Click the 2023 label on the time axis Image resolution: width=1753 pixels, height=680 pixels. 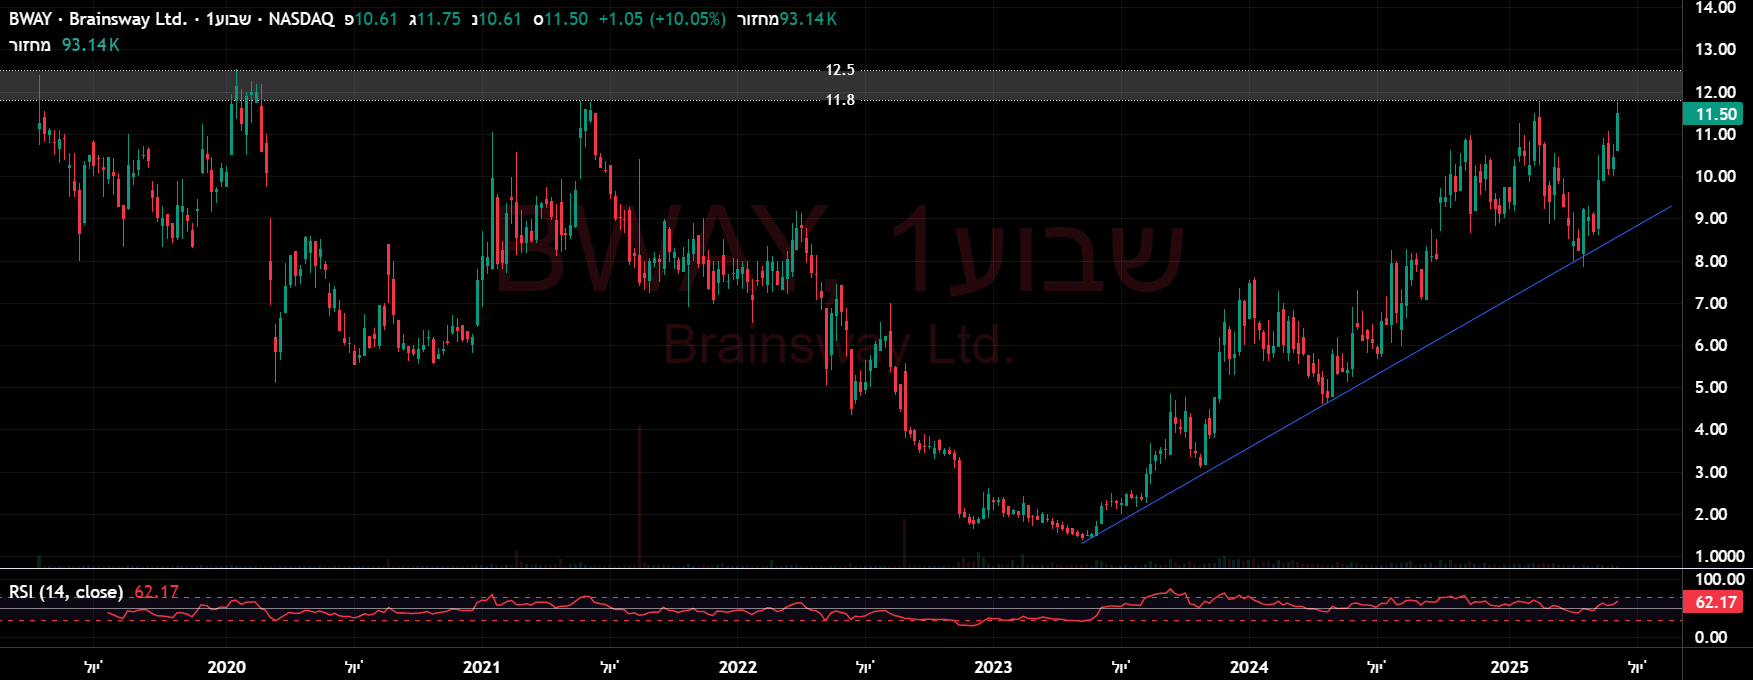pyautogui.click(x=993, y=667)
